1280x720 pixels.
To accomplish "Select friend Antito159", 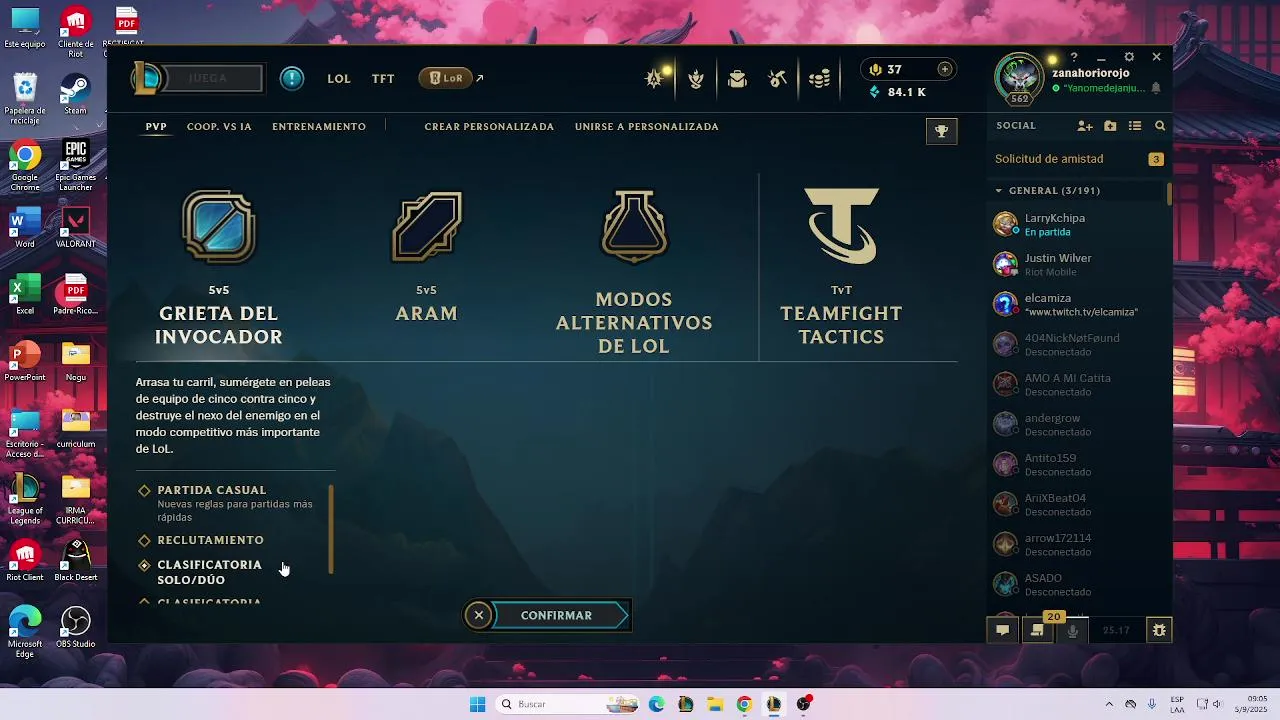I will tap(1078, 464).
